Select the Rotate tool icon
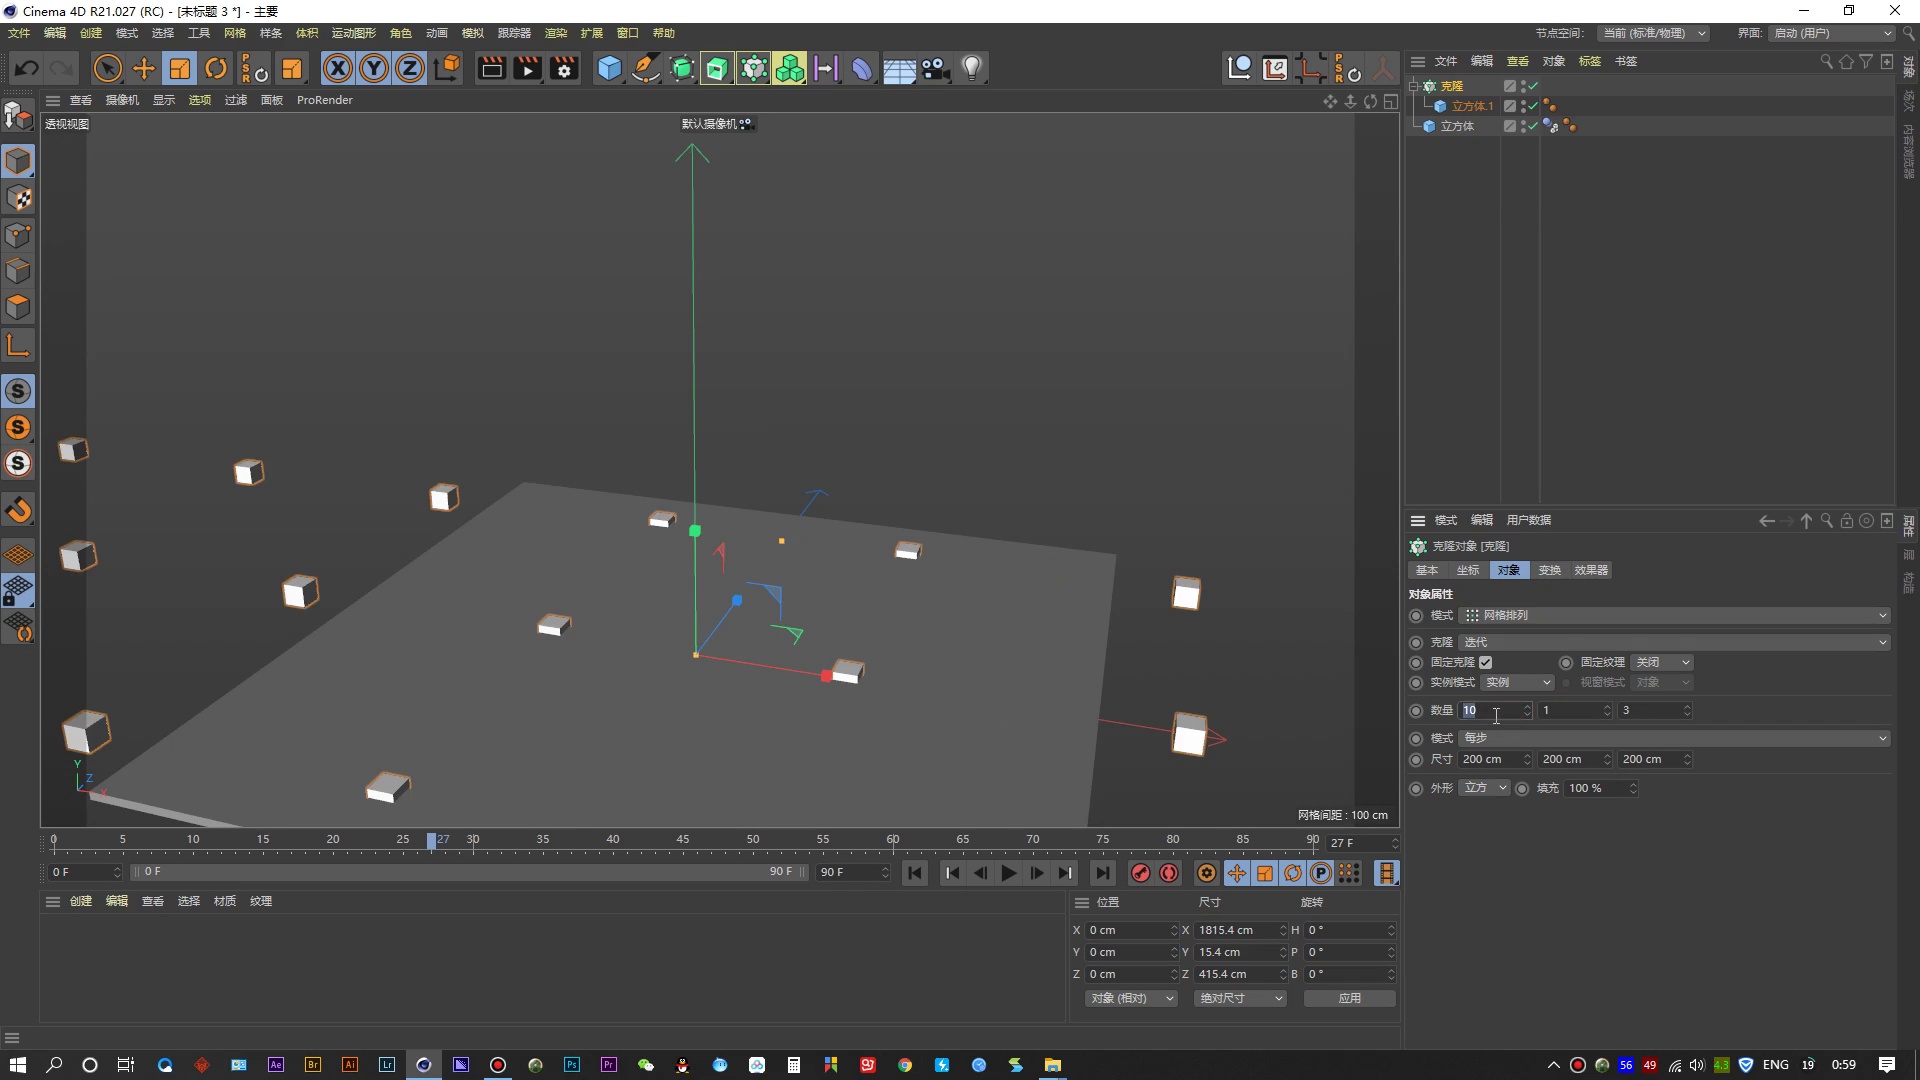Screen dimensions: 1920x1080 click(216, 68)
